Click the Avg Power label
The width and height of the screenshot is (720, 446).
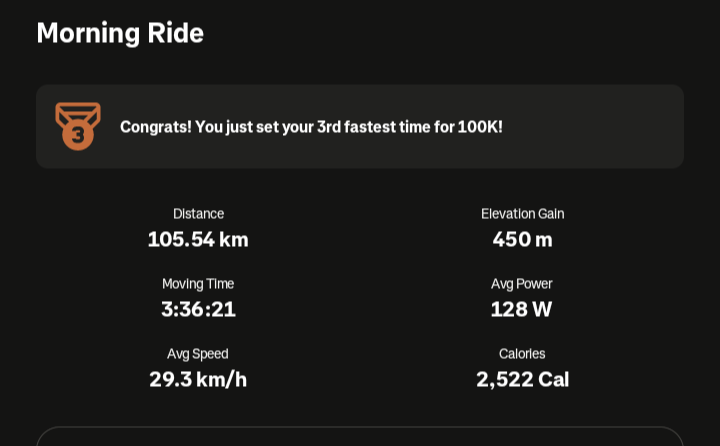coord(522,284)
